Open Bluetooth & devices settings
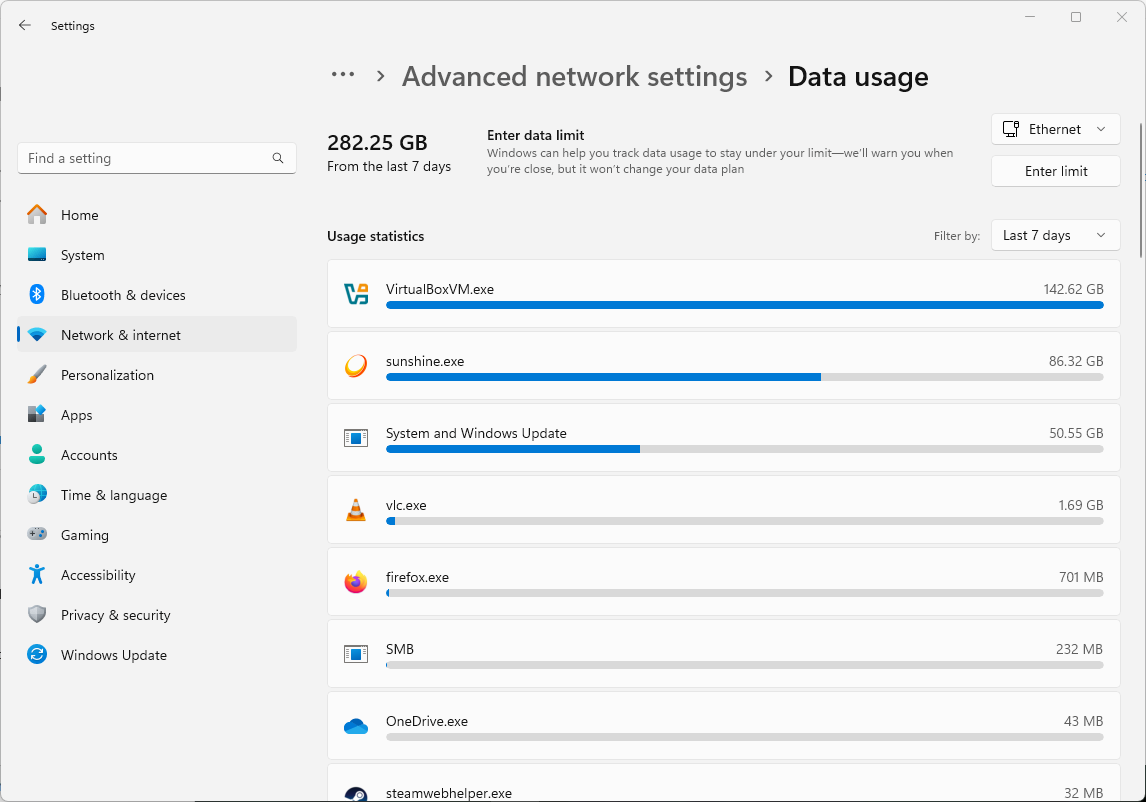Screen dimensions: 1146x802 point(123,295)
